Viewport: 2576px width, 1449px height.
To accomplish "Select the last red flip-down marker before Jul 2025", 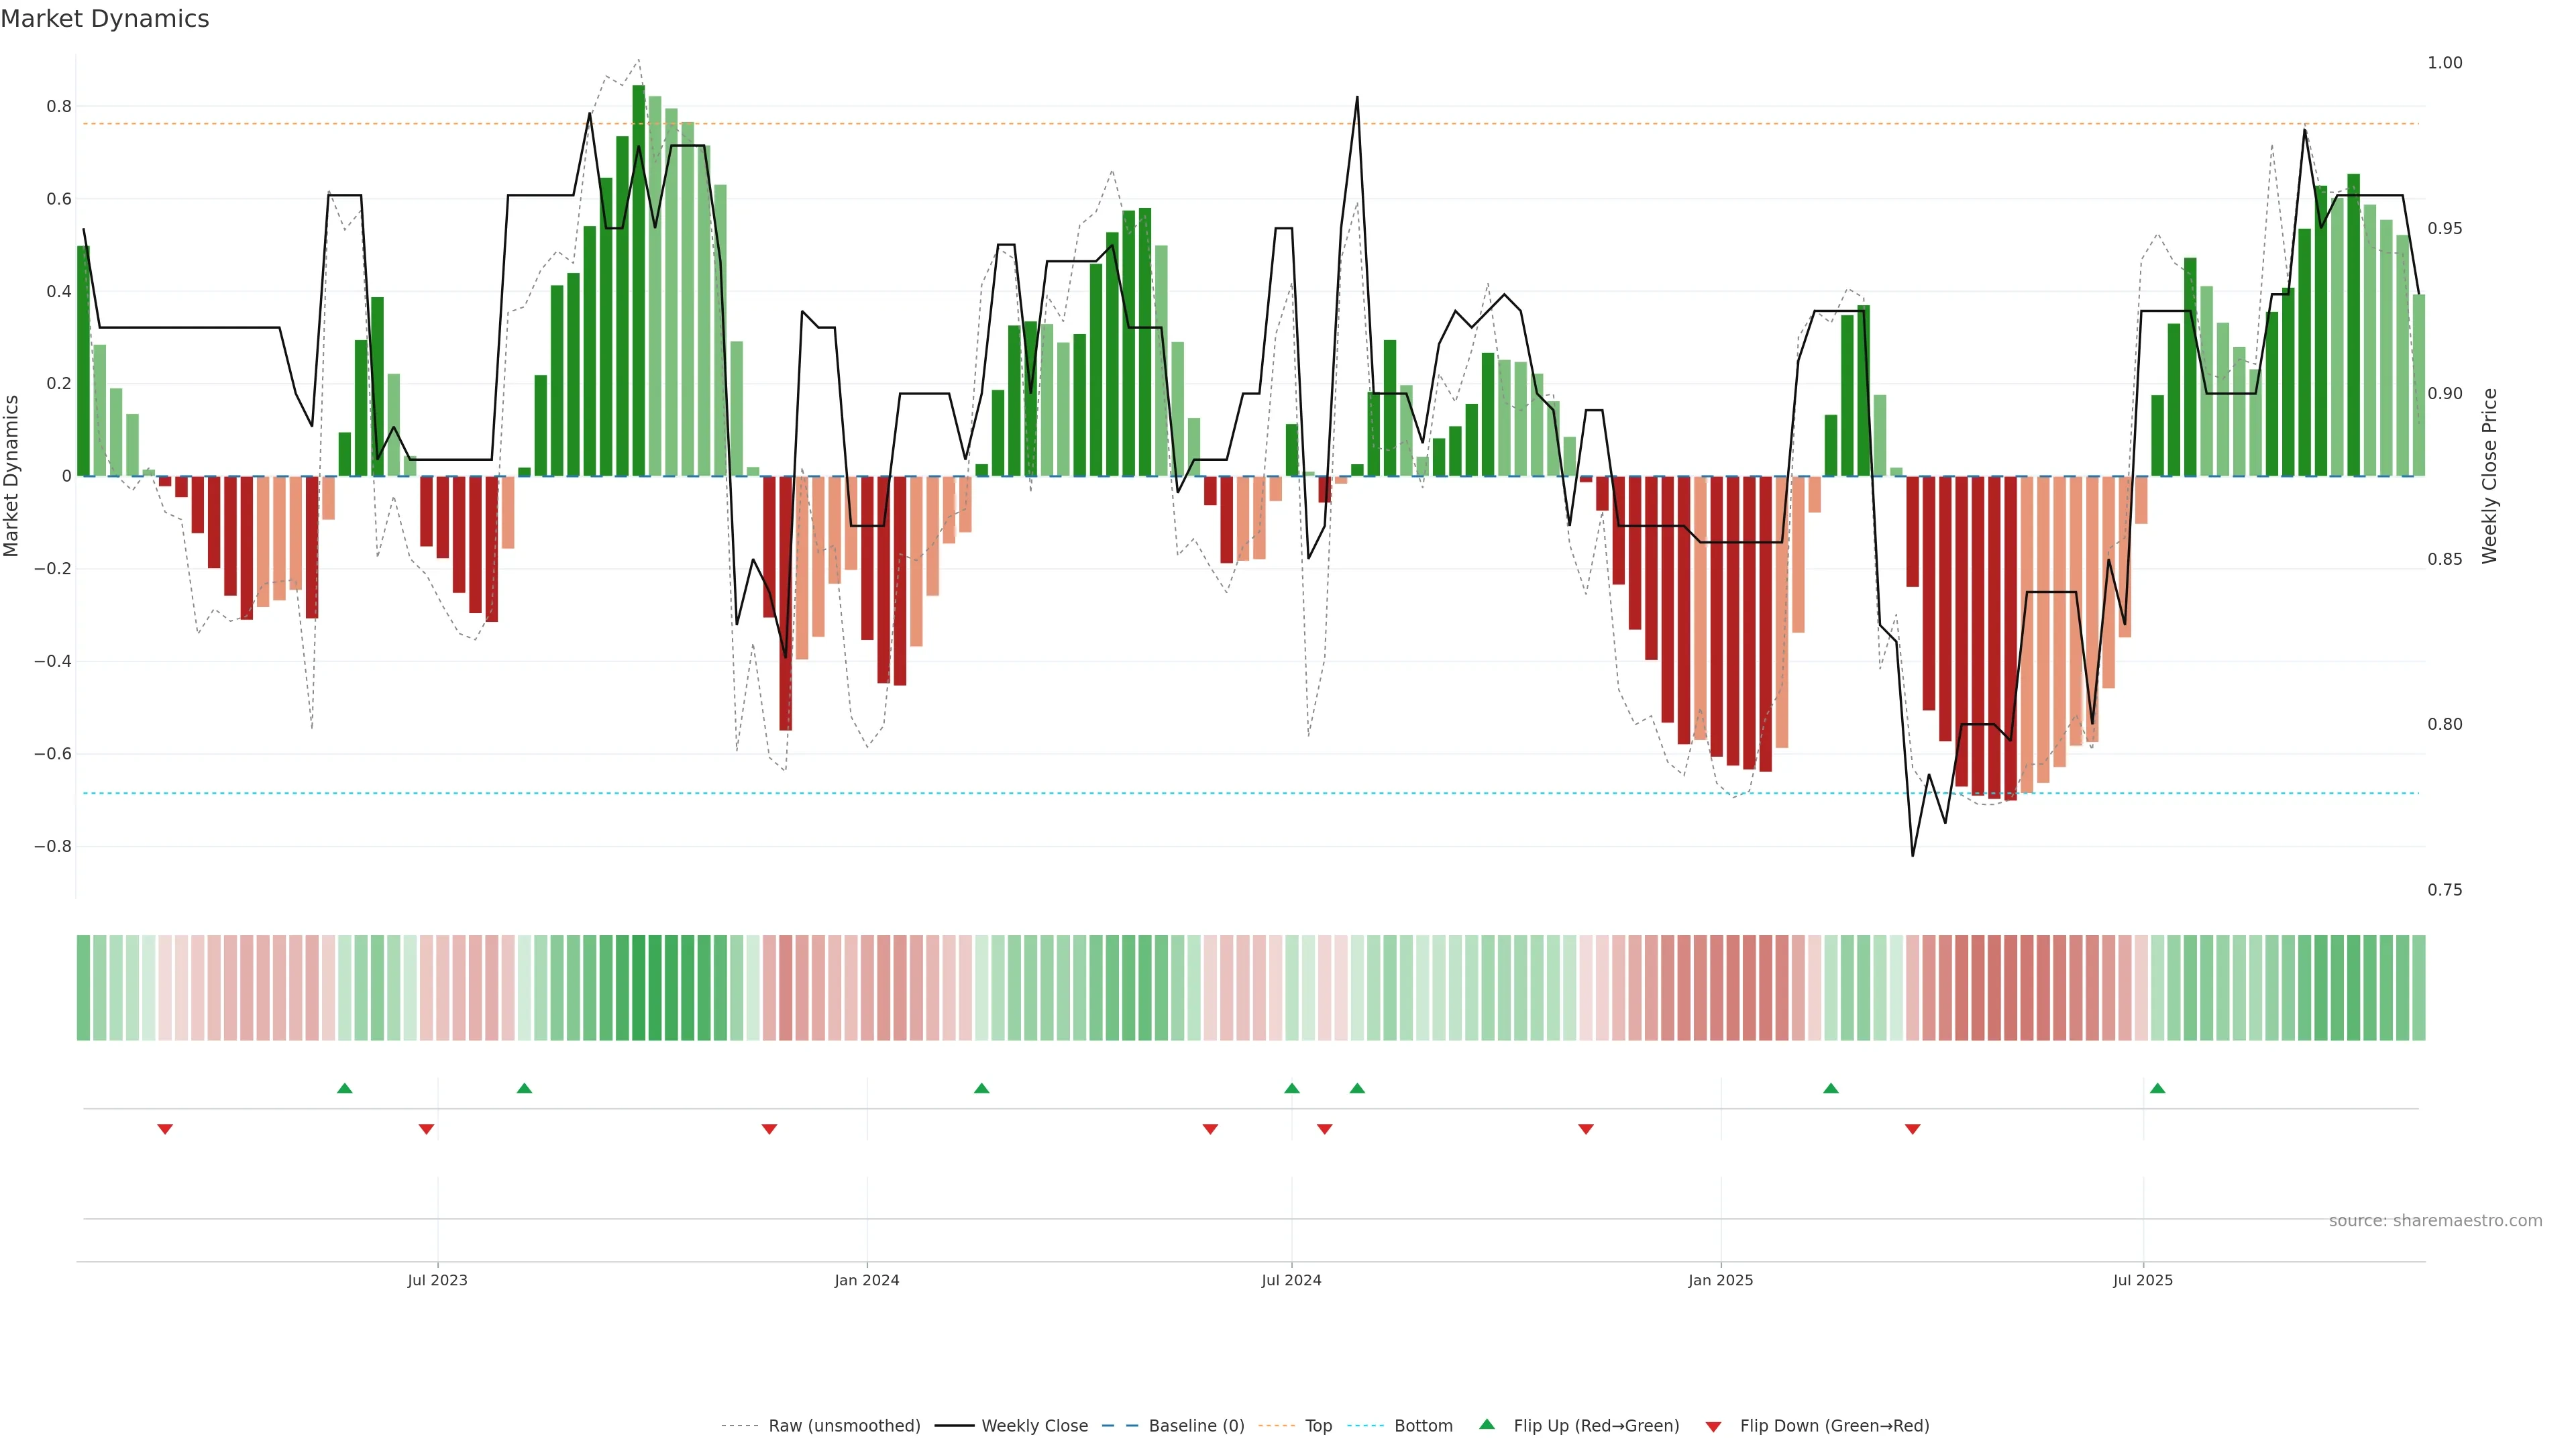I will 1912,1129.
